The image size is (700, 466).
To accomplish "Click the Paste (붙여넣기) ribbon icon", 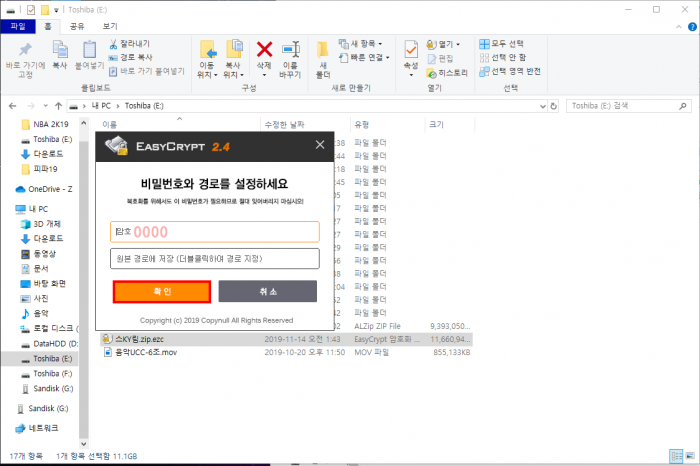I will pyautogui.click(x=89, y=50).
